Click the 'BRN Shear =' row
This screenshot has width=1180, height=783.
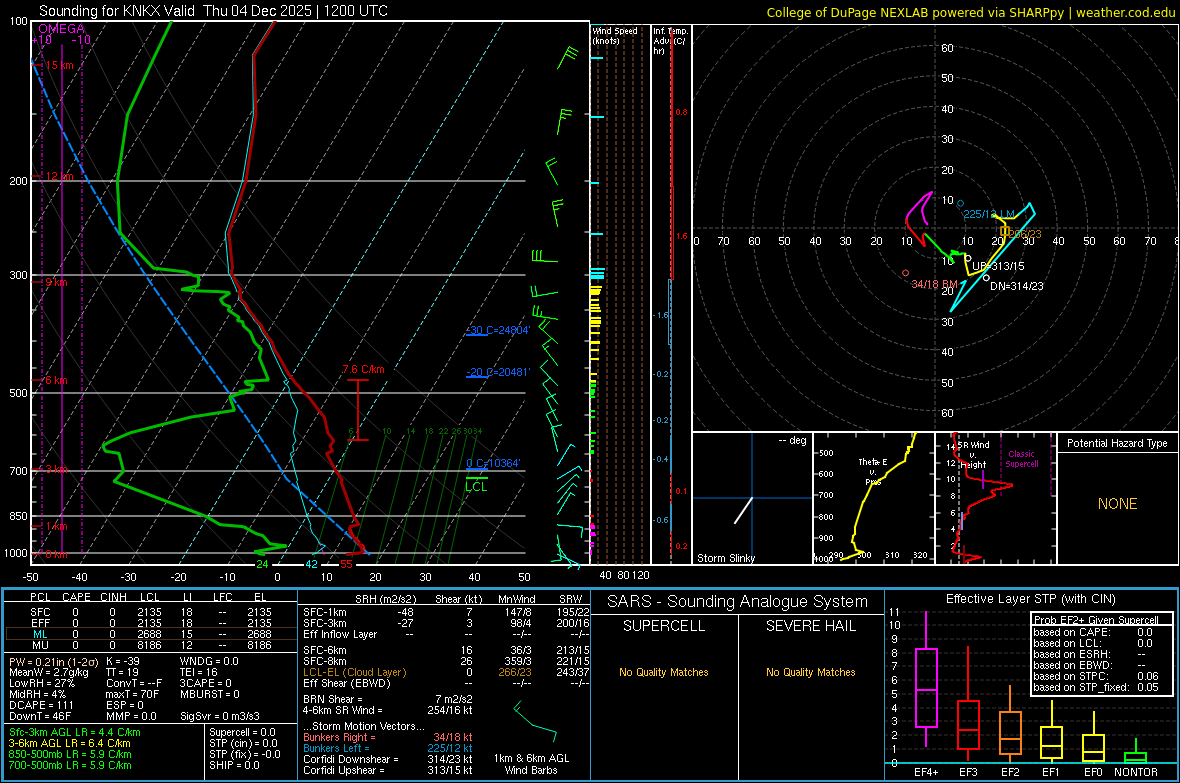pyautogui.click(x=388, y=699)
